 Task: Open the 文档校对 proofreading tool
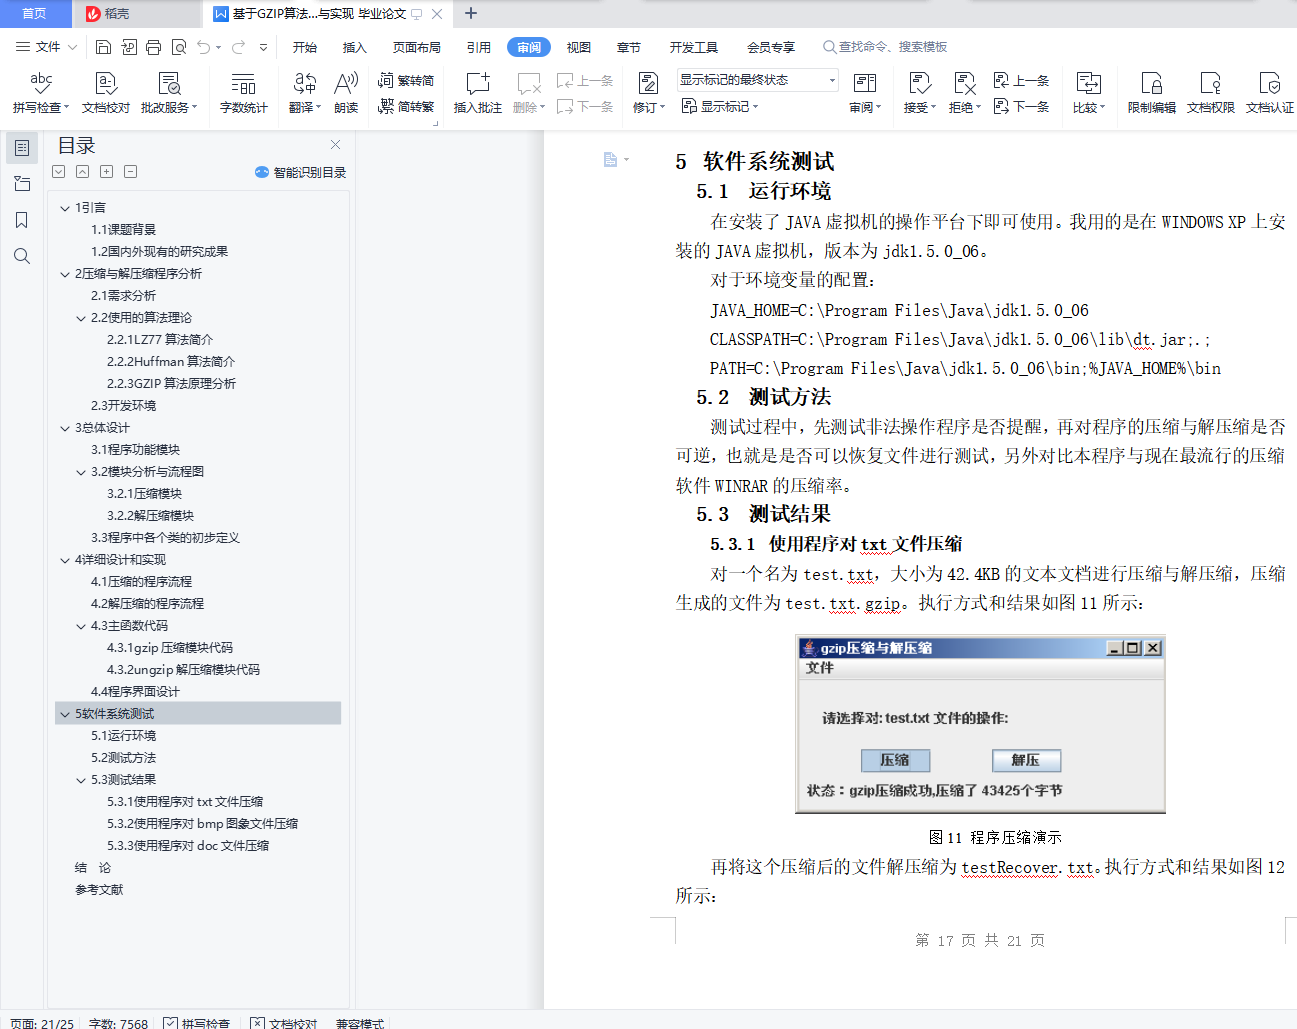105,93
